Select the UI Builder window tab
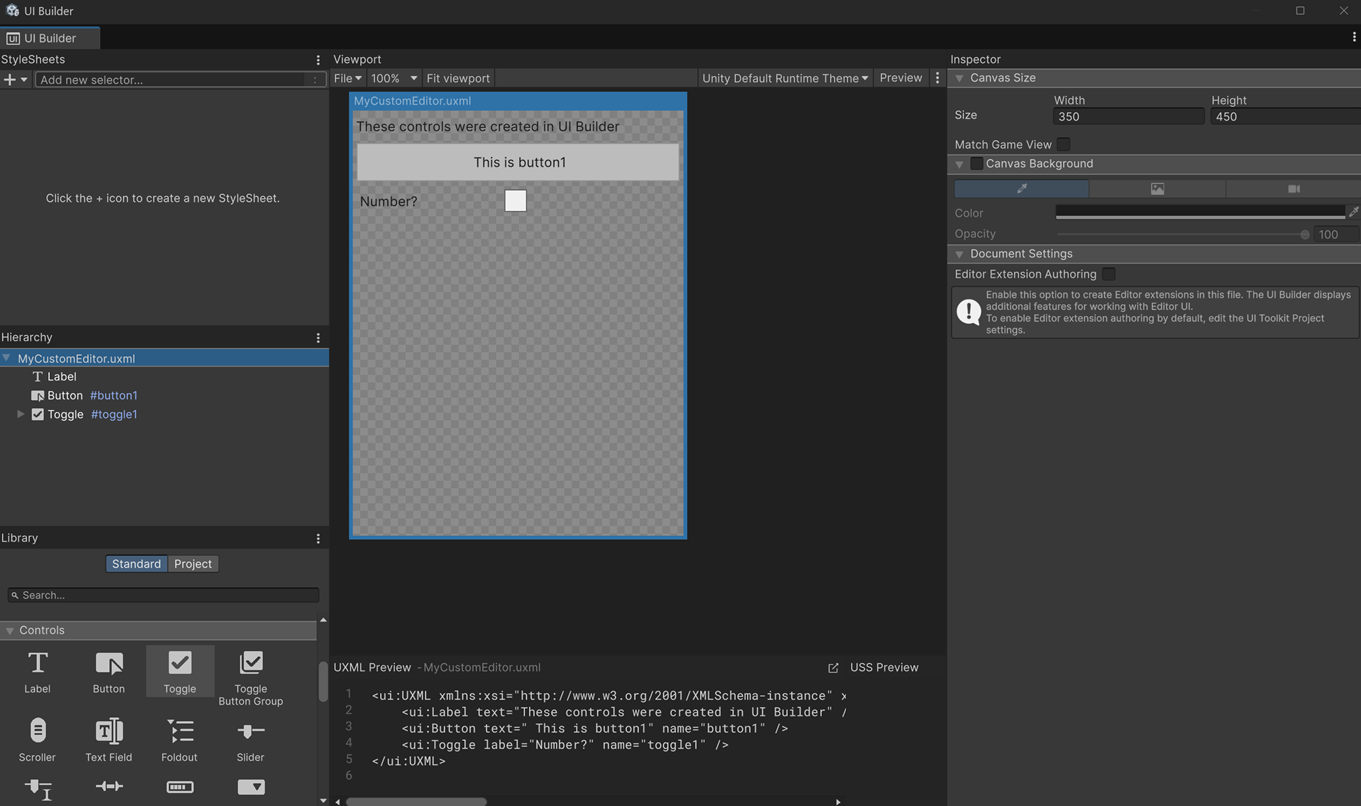The image size is (1361, 806). [50, 38]
